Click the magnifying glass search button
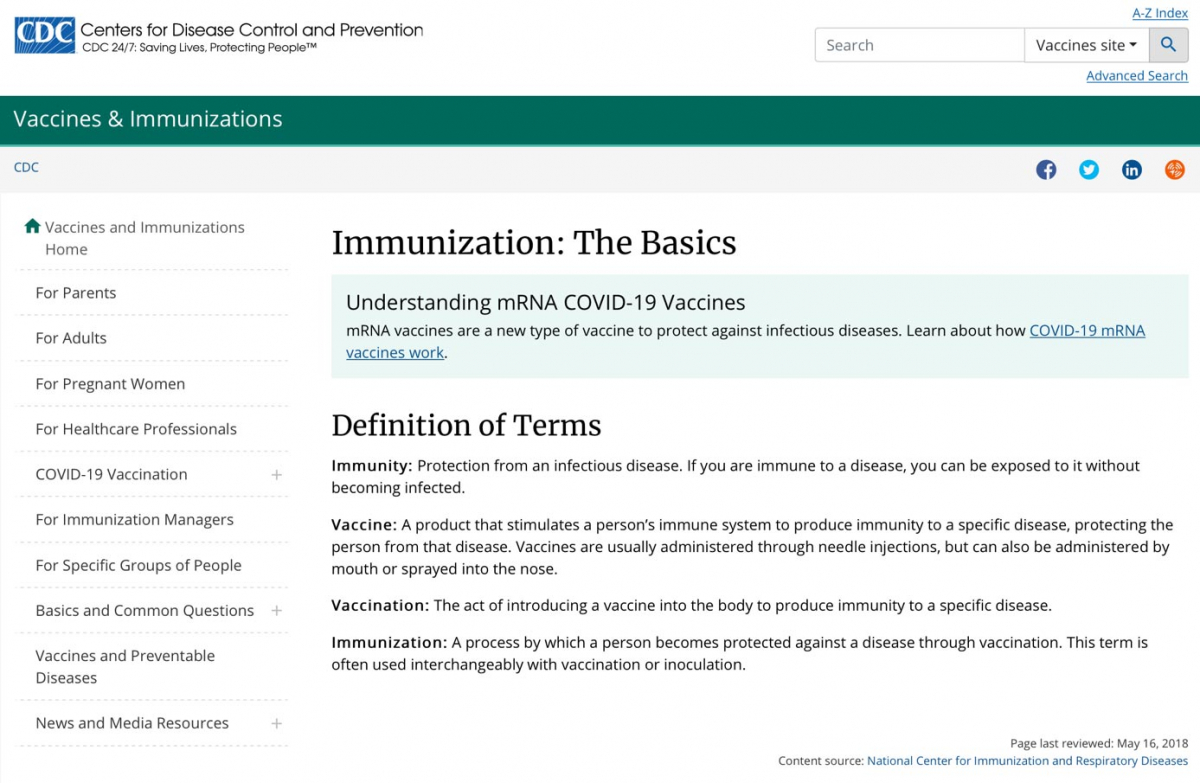Screen dimensions: 1200x783 pos(1168,45)
